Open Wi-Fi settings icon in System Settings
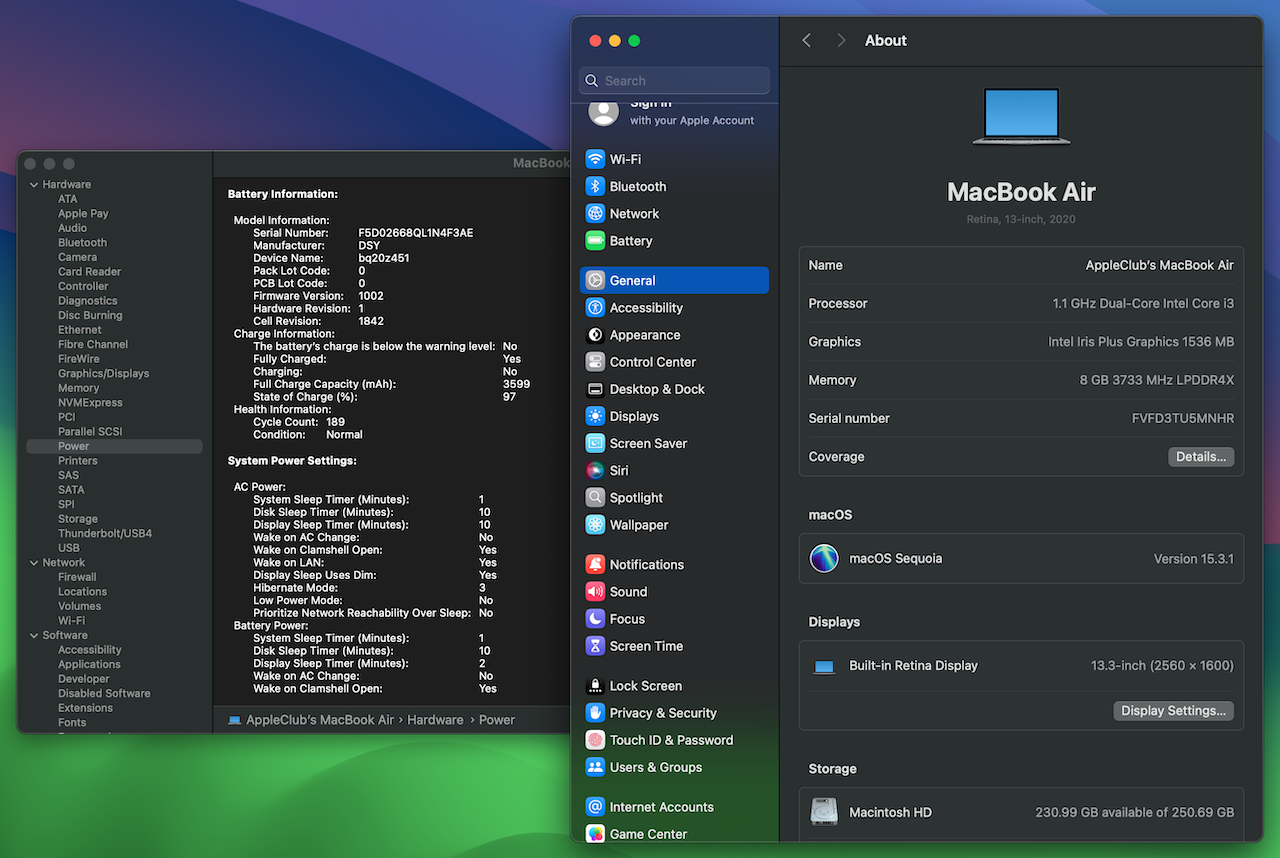This screenshot has width=1280, height=858. 595,159
